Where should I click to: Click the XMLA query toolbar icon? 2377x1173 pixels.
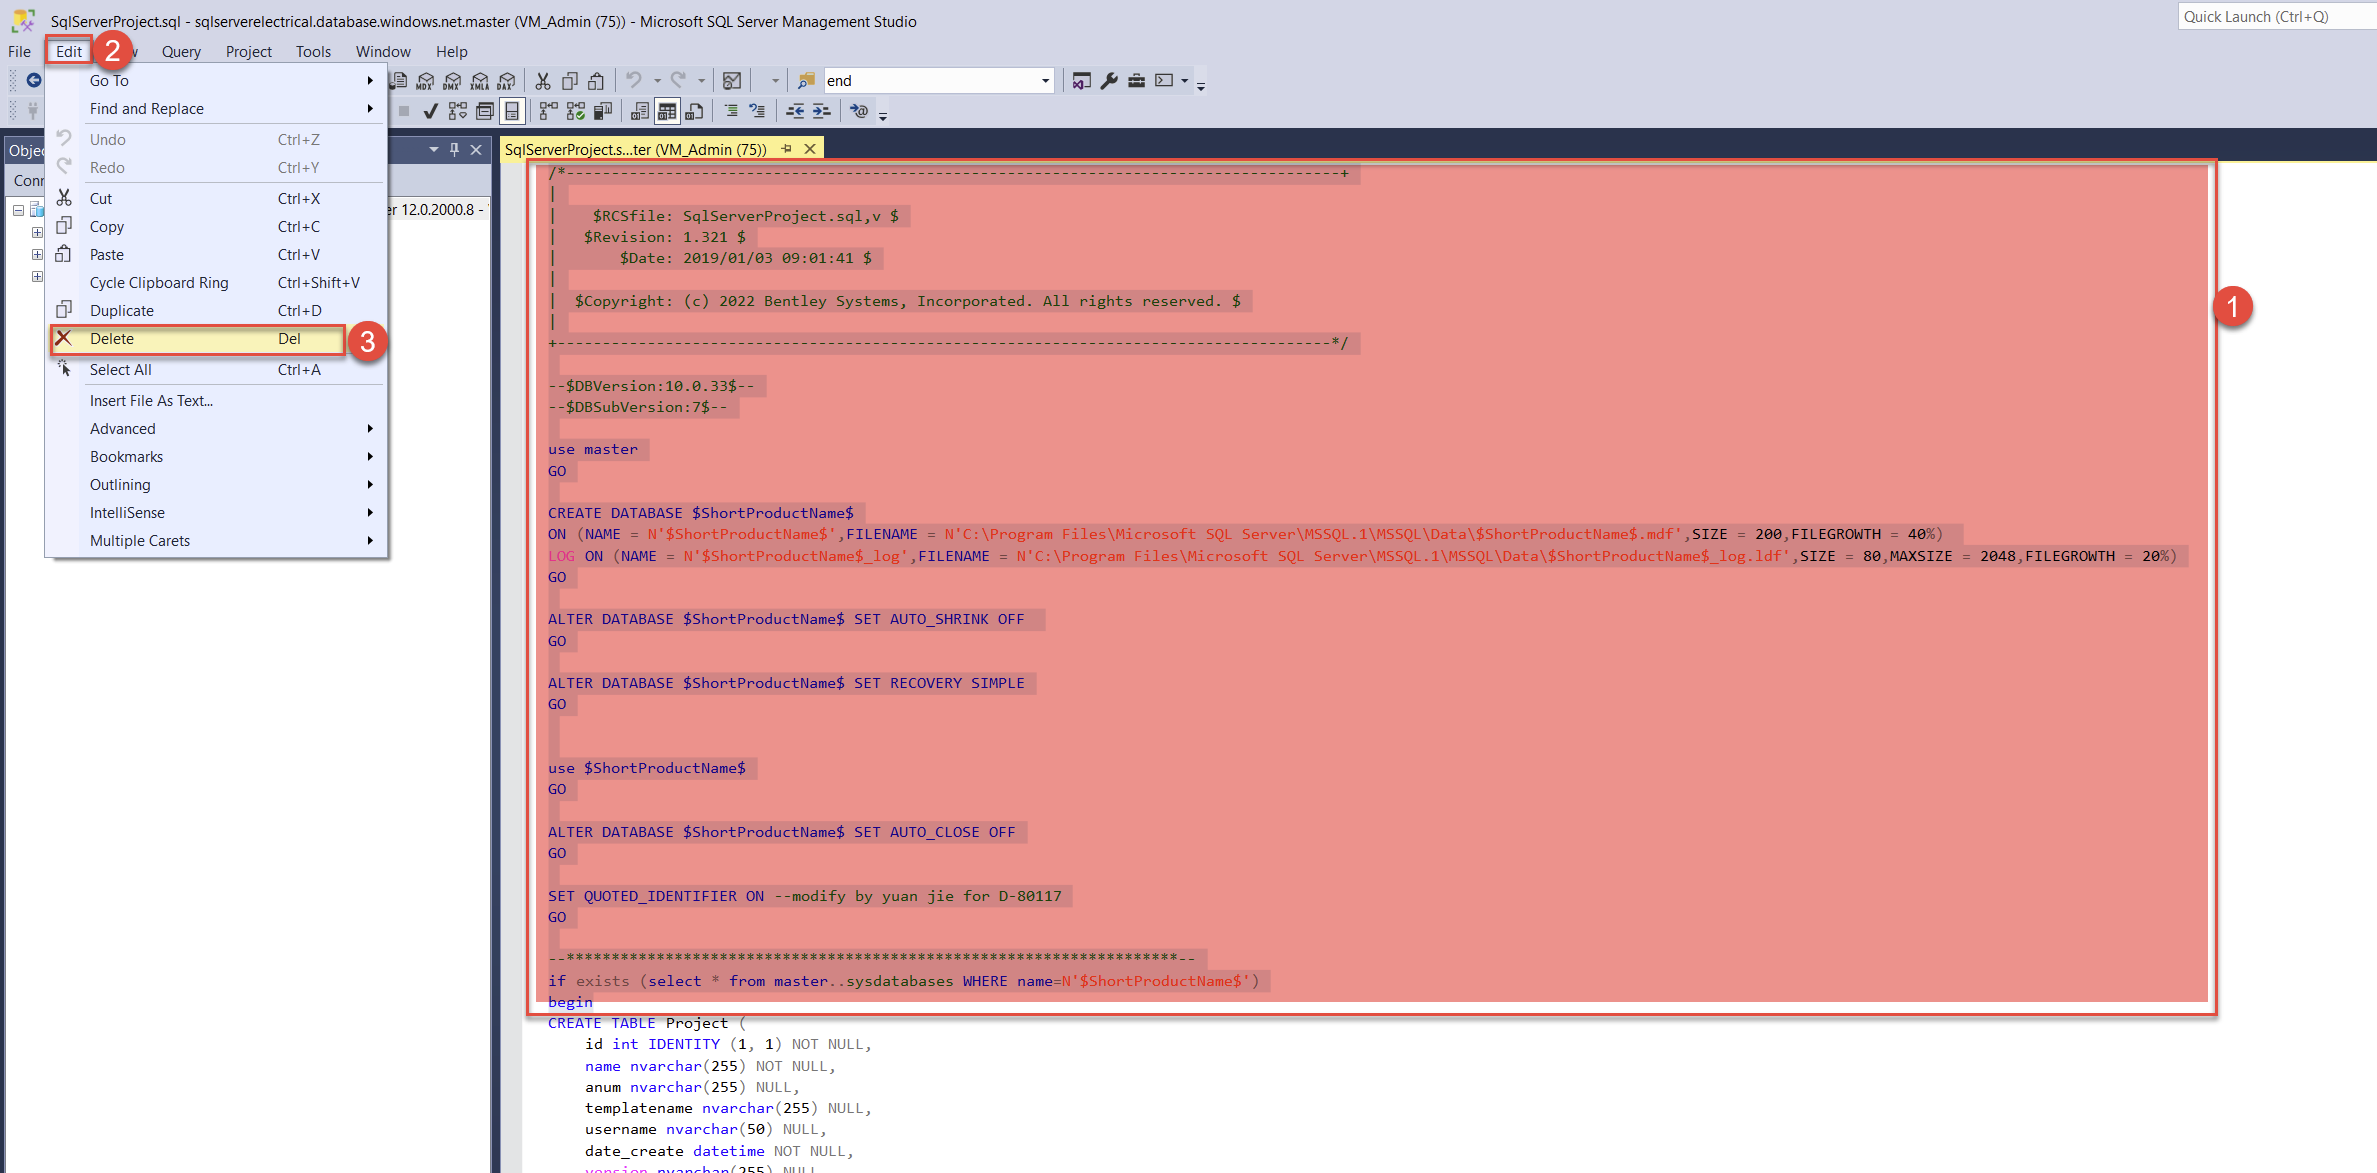480,81
